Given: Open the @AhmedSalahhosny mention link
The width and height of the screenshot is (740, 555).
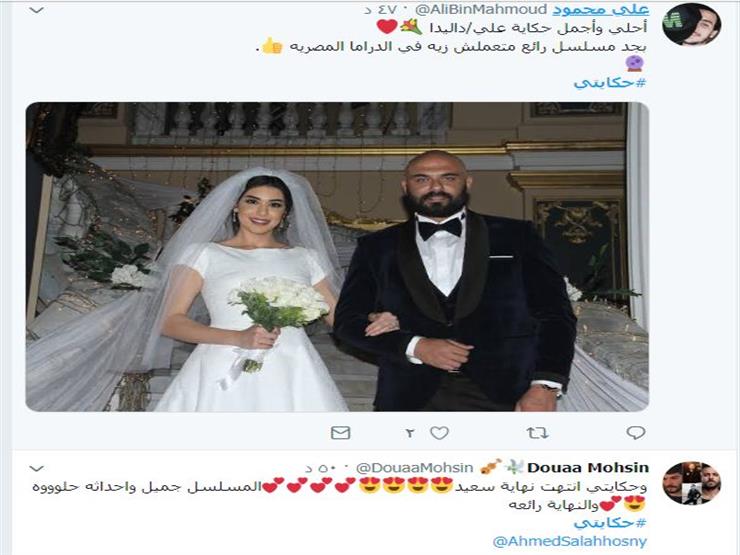Looking at the screenshot, I should (570, 541).
